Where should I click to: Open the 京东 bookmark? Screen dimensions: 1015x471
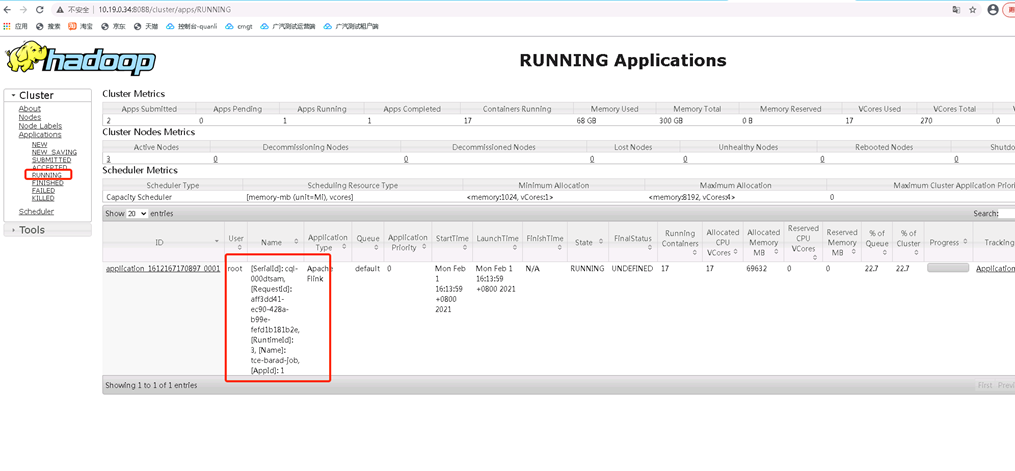click(113, 27)
